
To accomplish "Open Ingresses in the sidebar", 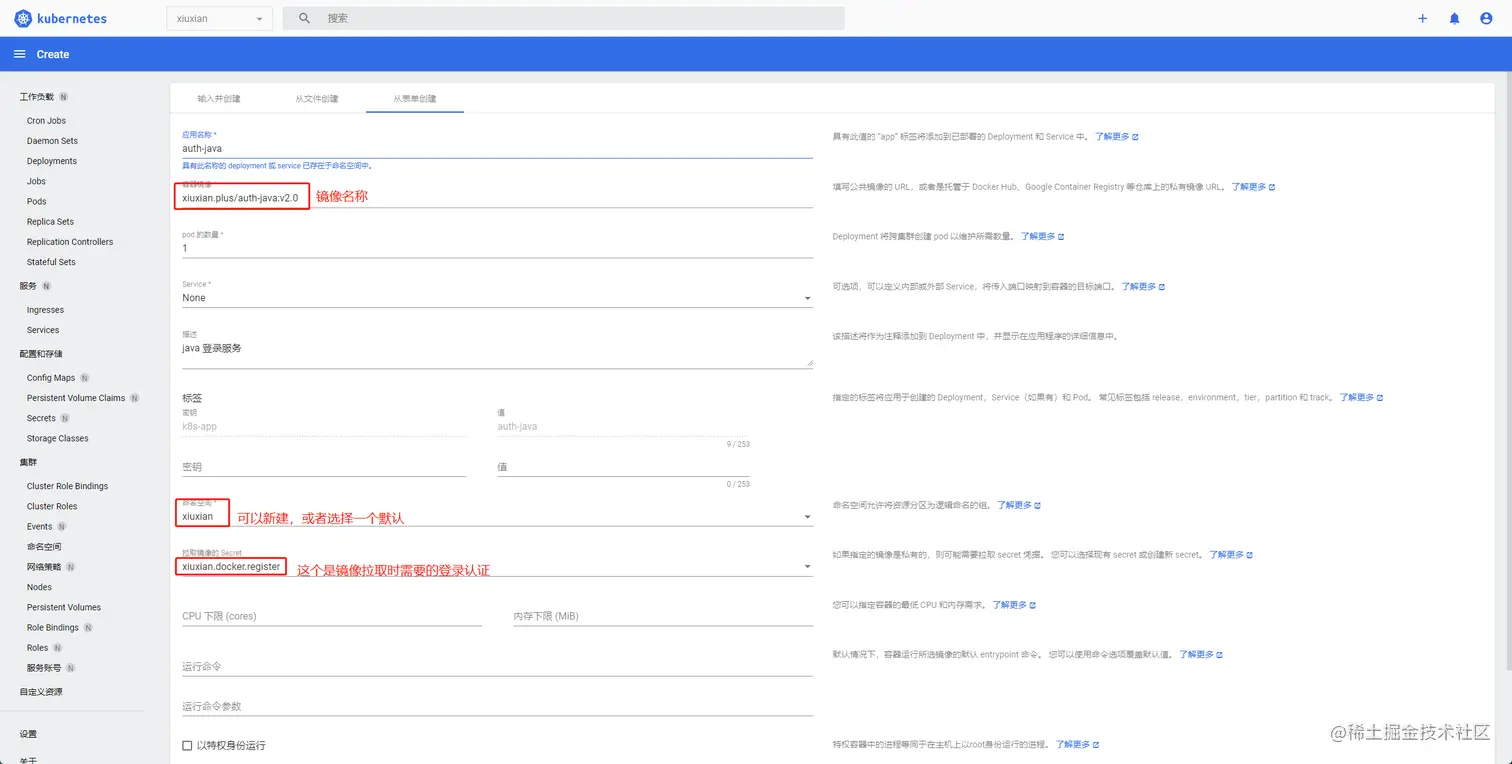I will pyautogui.click(x=45, y=310).
